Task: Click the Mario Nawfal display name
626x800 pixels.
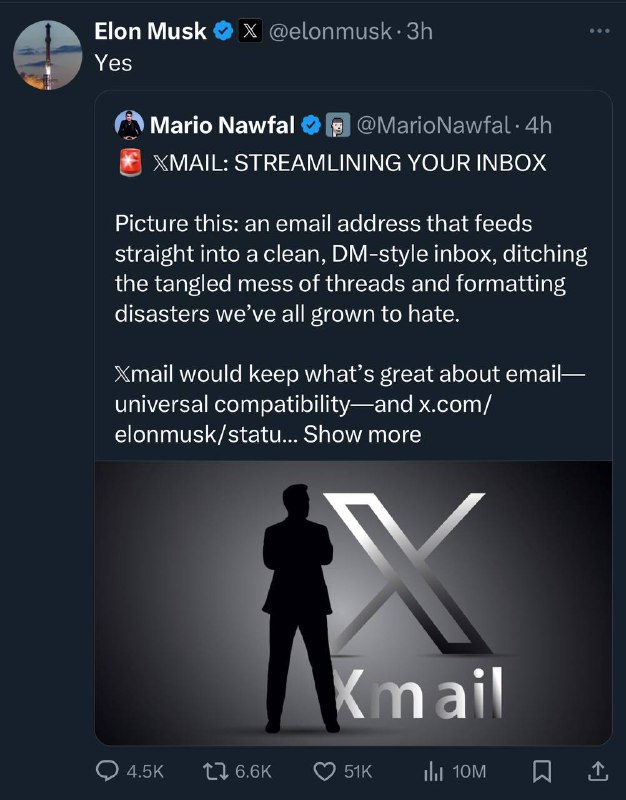Action: 221,126
